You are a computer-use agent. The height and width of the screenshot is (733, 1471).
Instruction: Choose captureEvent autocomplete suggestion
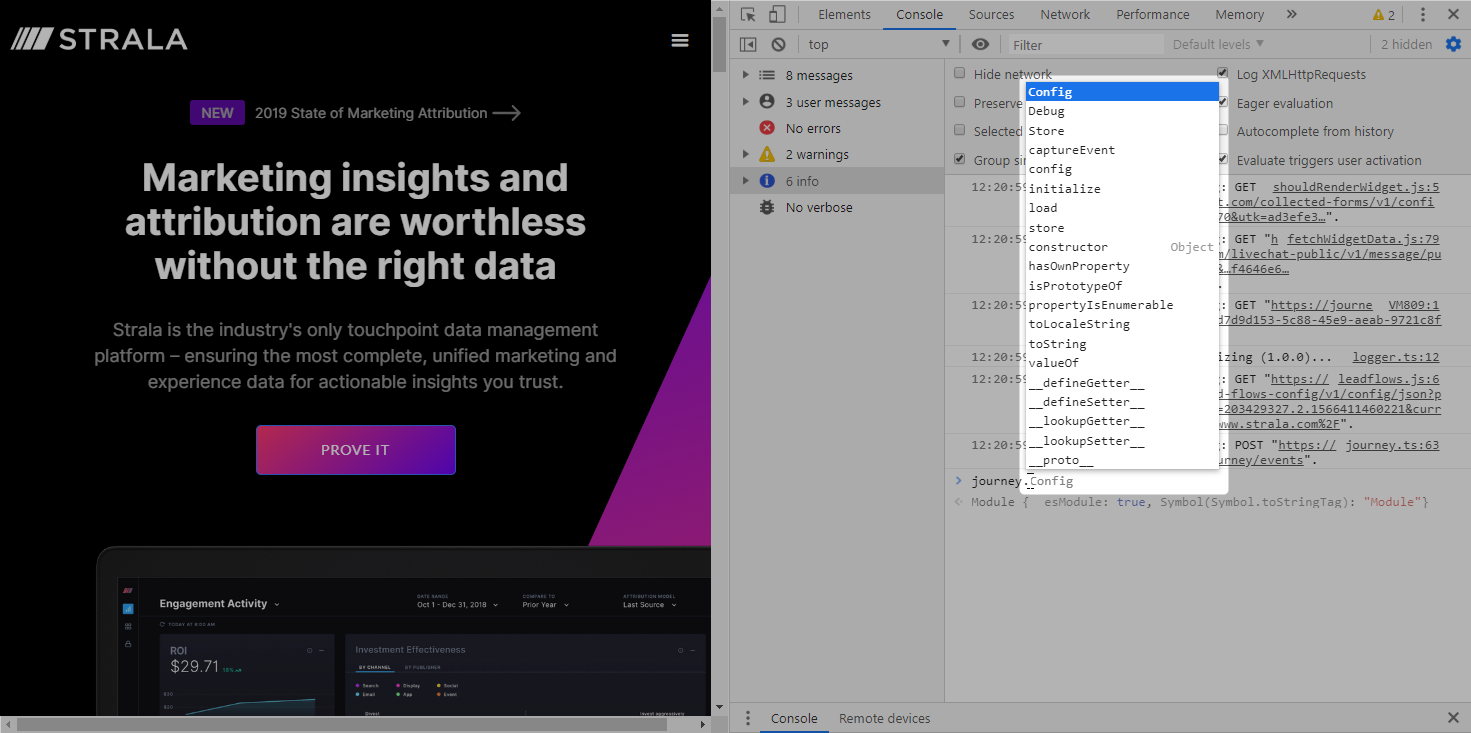click(x=1122, y=150)
